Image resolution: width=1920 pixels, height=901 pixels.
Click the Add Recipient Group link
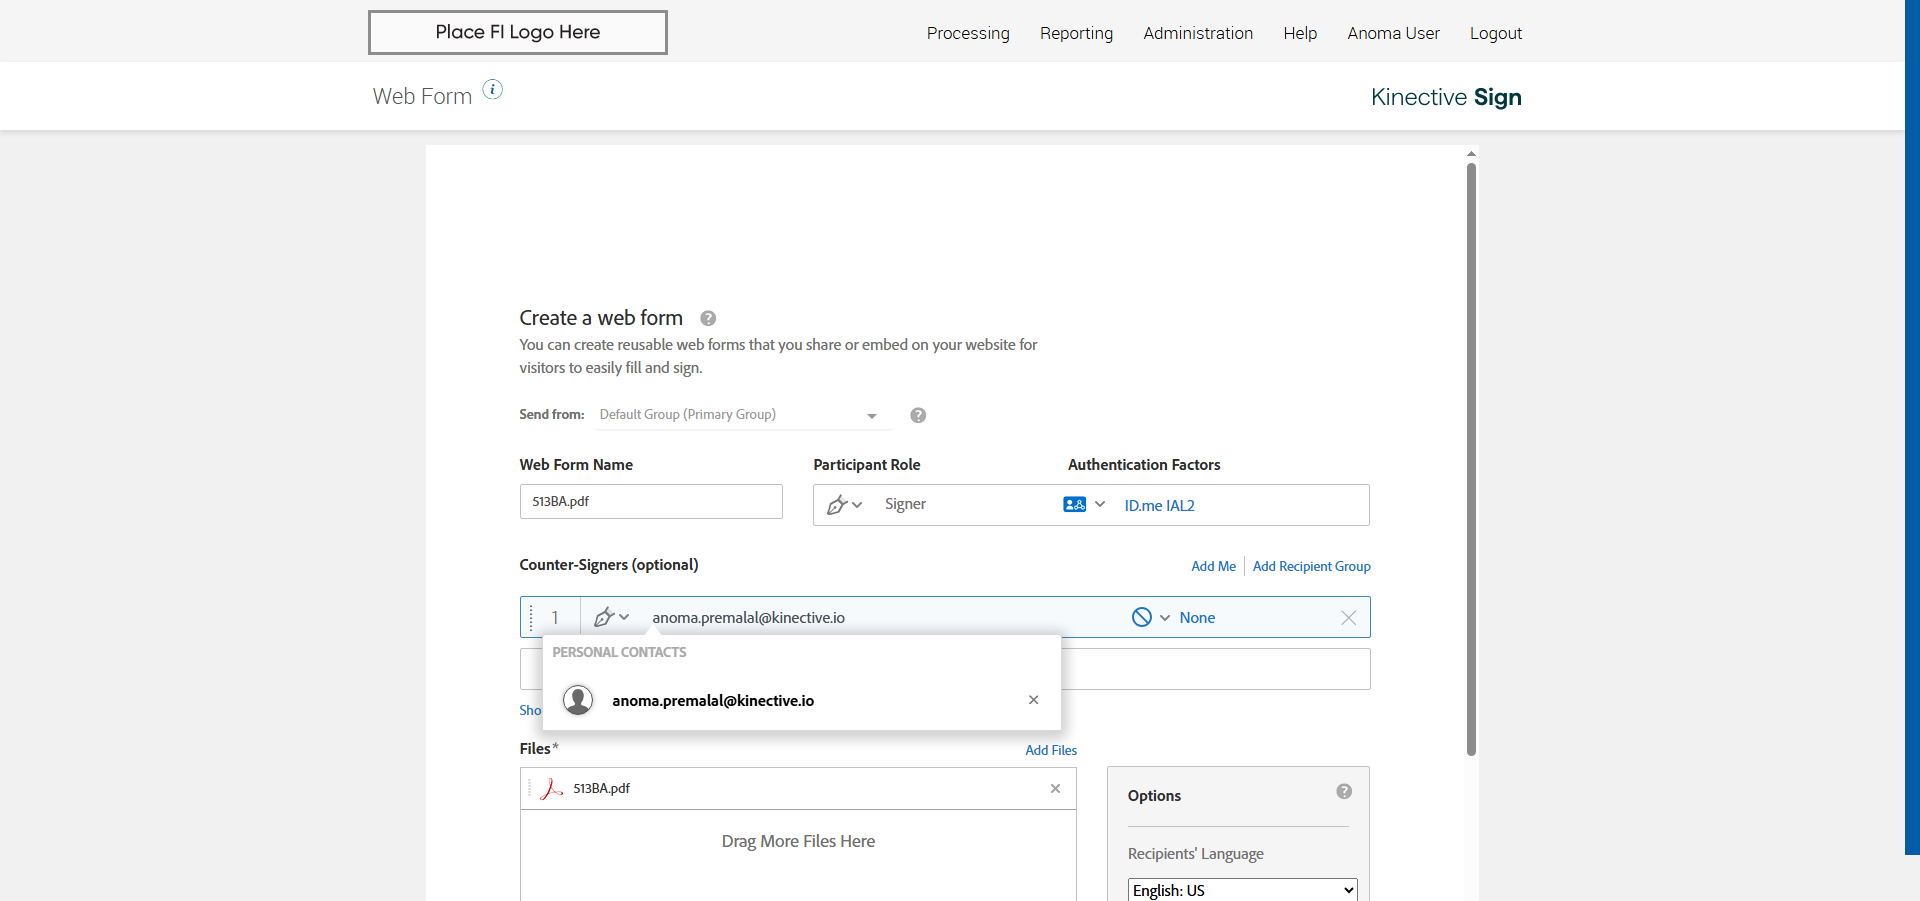pos(1311,566)
